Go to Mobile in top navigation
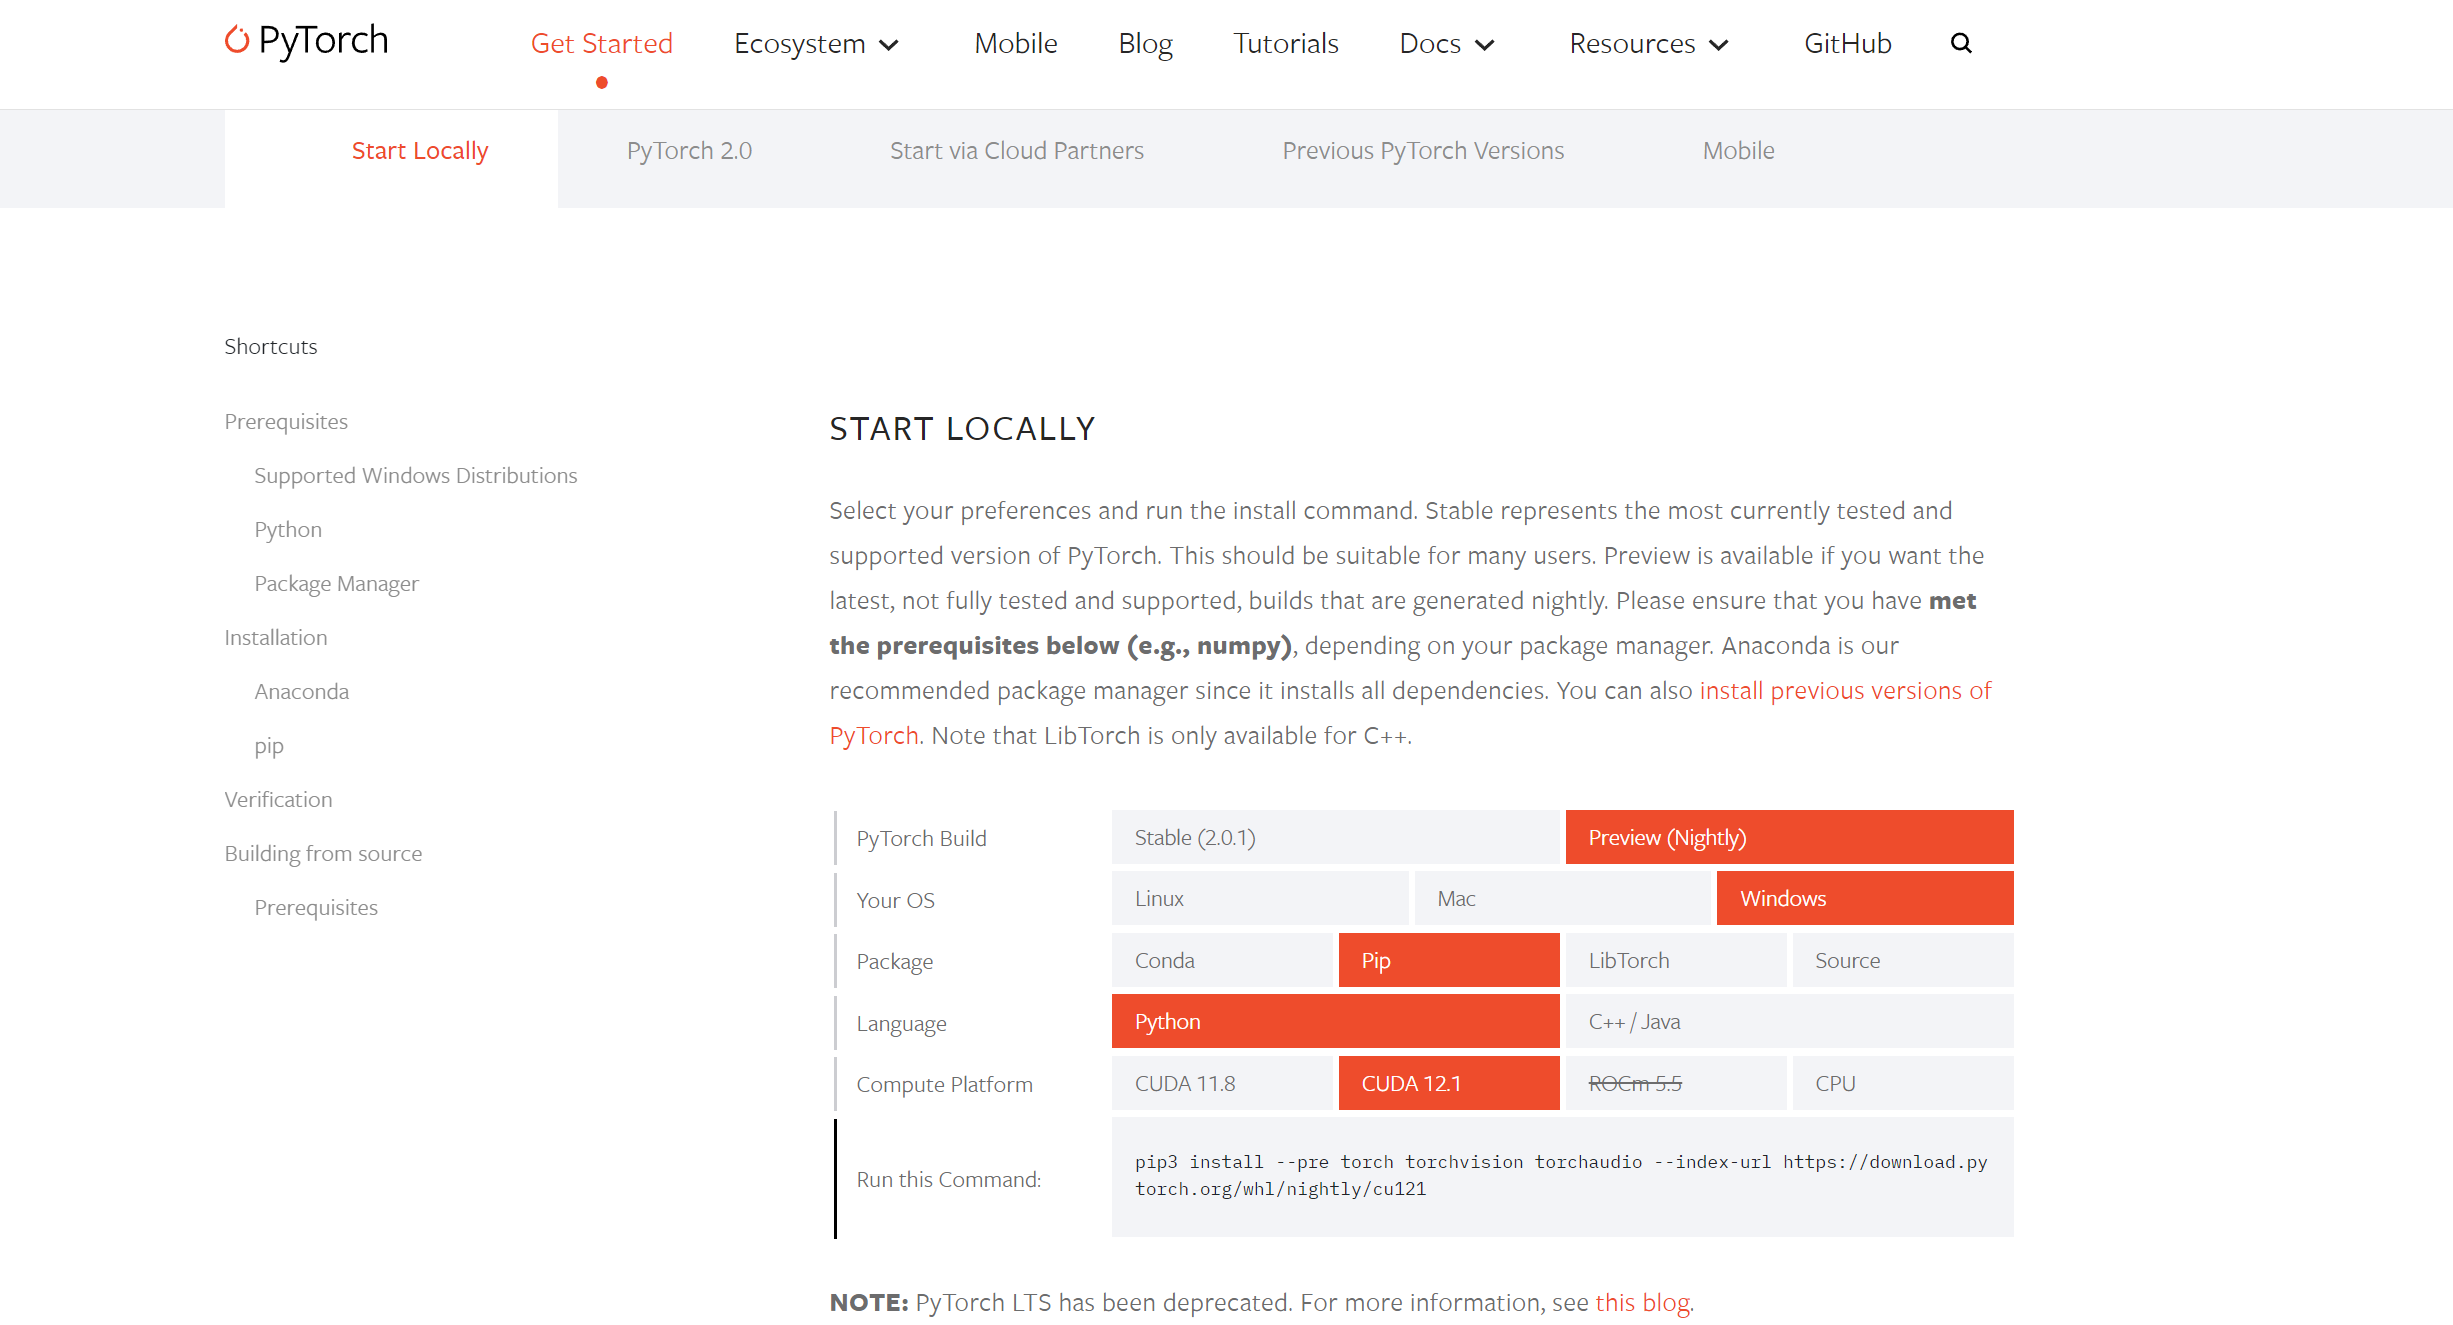The image size is (2453, 1325). (x=1016, y=44)
